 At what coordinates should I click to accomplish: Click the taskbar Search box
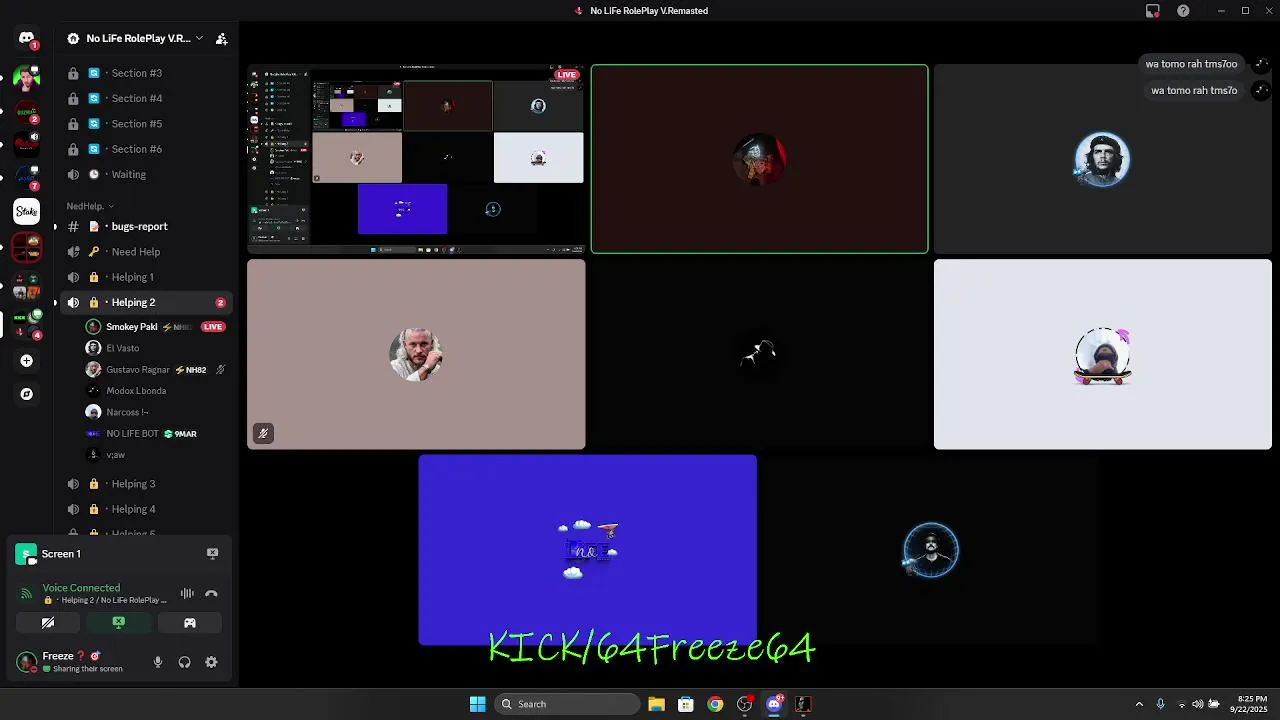(567, 704)
